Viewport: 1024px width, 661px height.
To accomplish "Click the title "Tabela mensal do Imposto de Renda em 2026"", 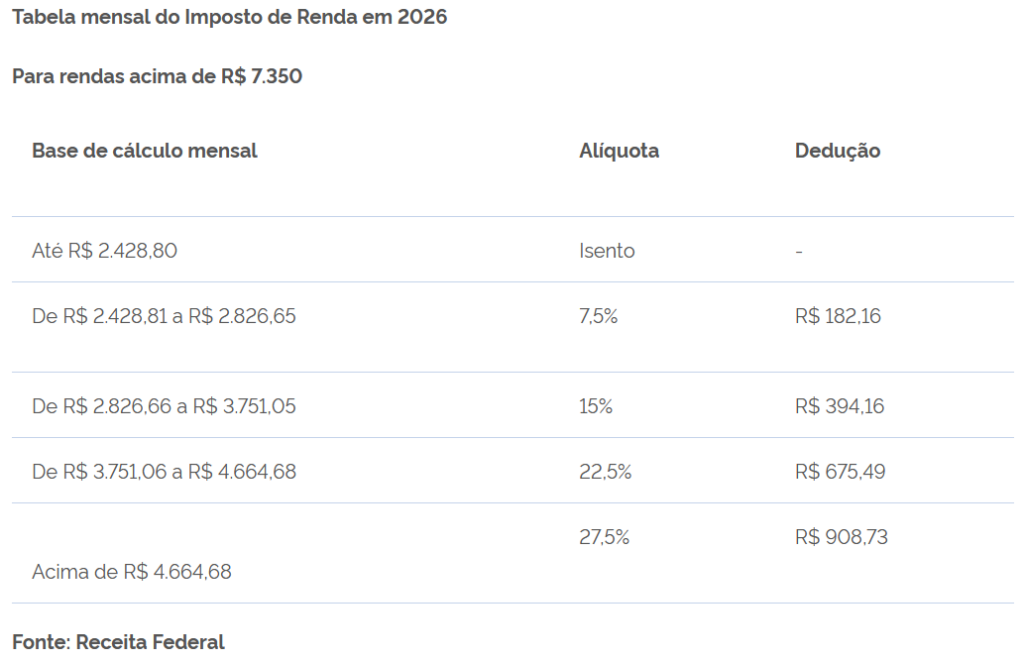I will [229, 19].
